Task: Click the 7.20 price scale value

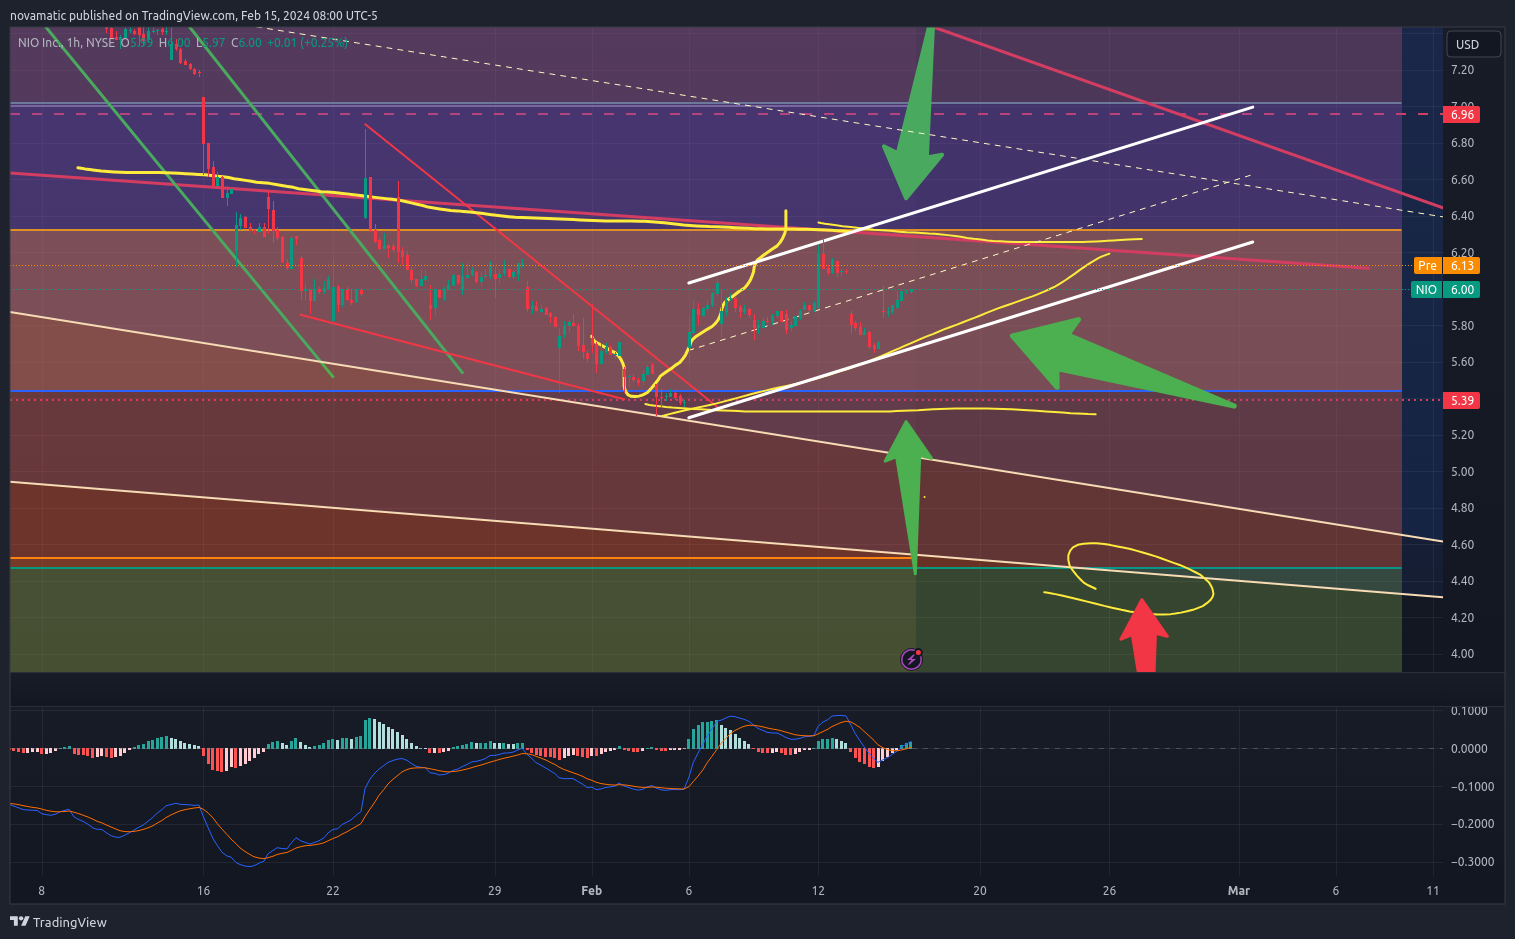Action: [x=1462, y=70]
